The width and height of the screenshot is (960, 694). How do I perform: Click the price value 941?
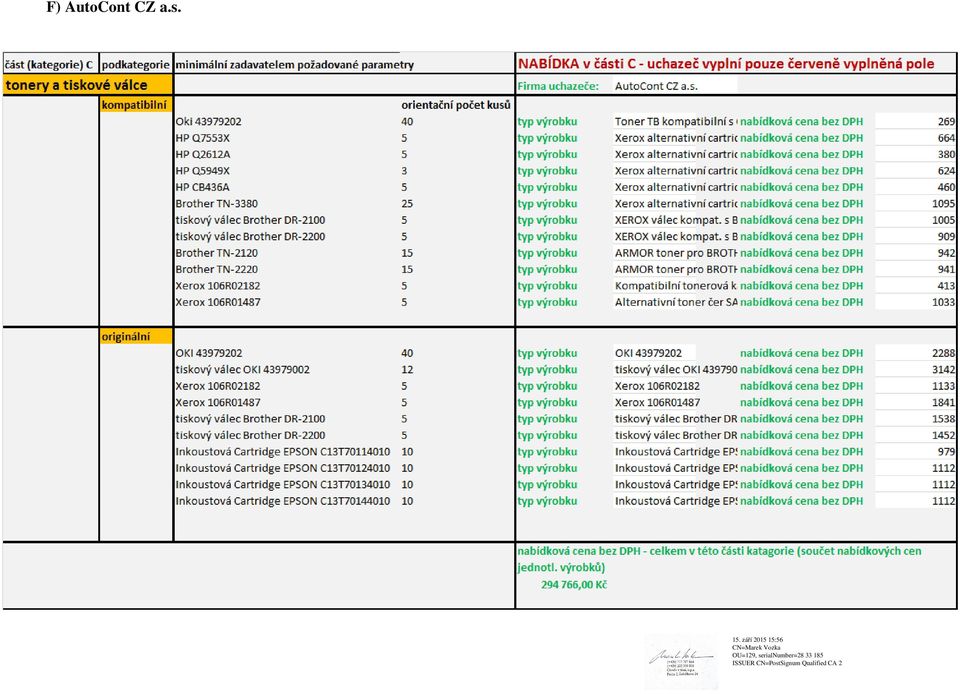click(946, 269)
